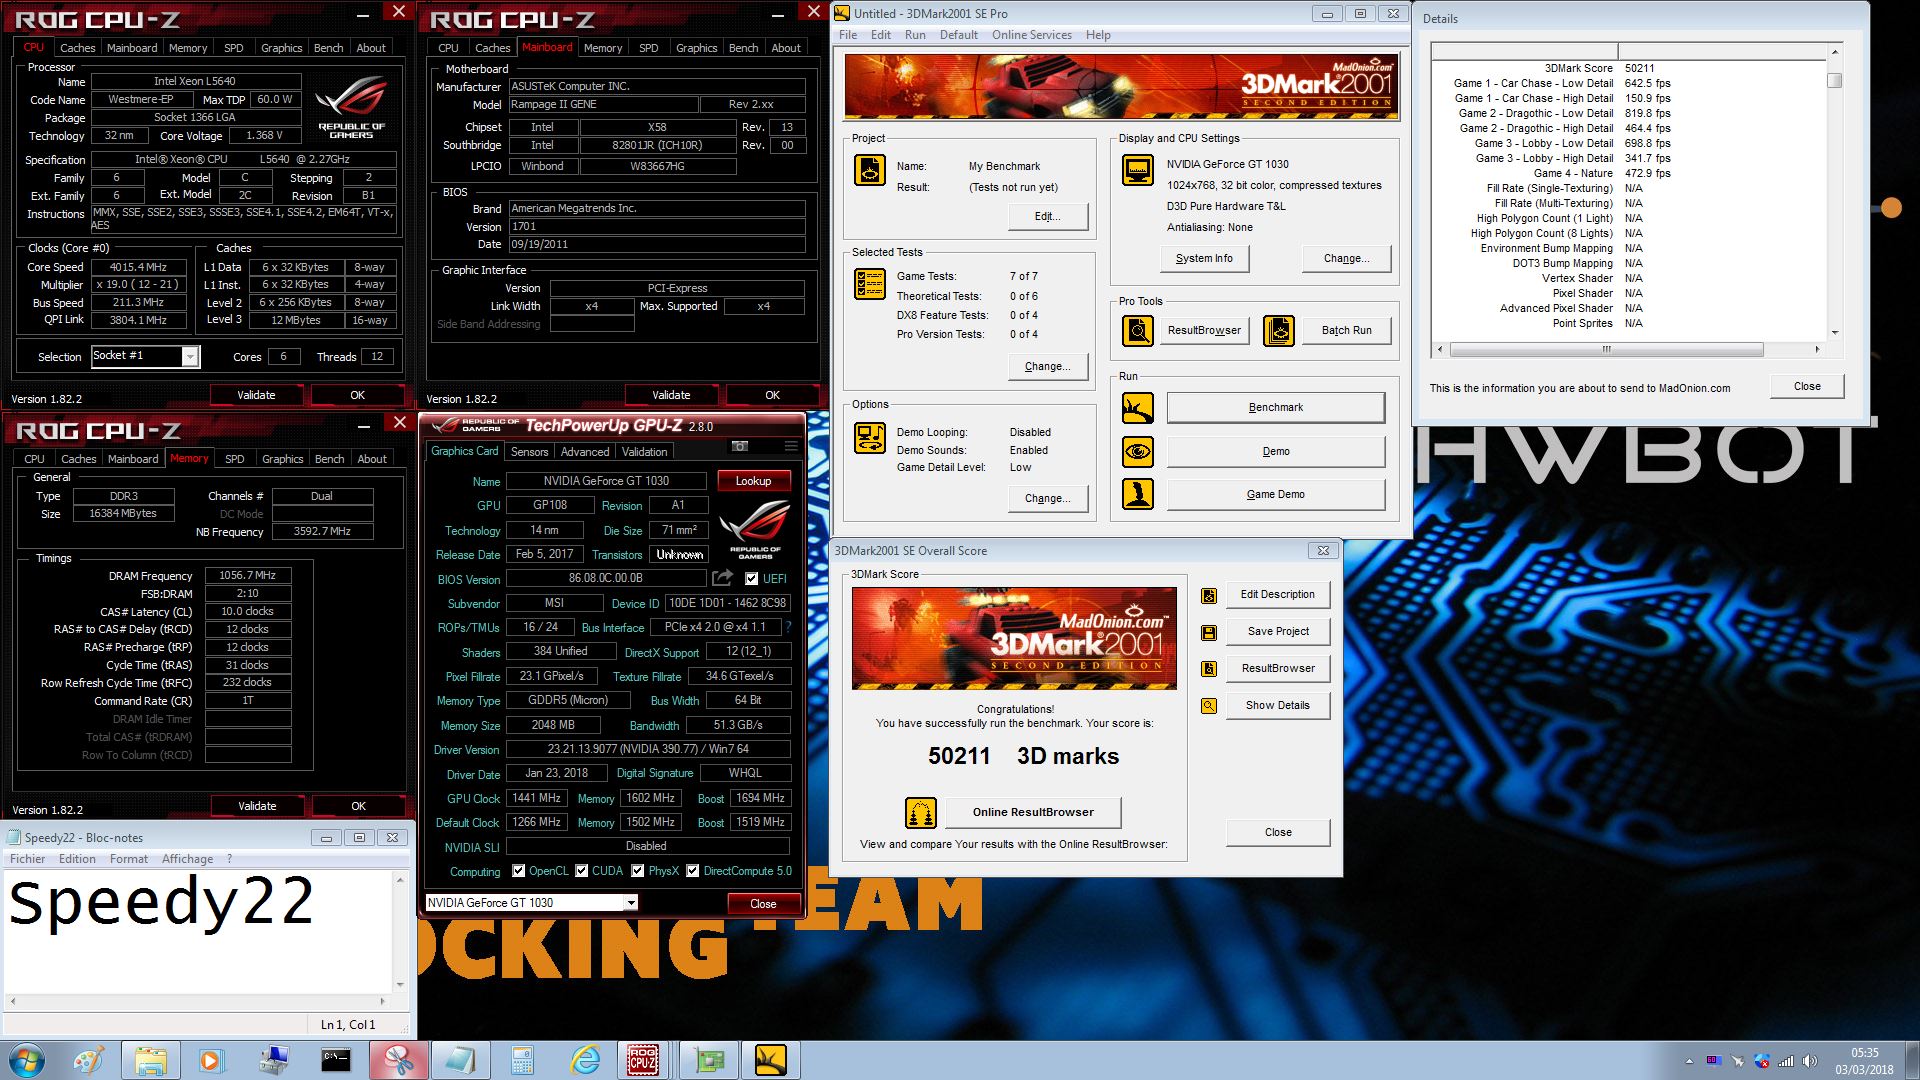This screenshot has width=1920, height=1080.
Task: Click the 3DMark2001 taskbar icon
Action: (x=770, y=1060)
